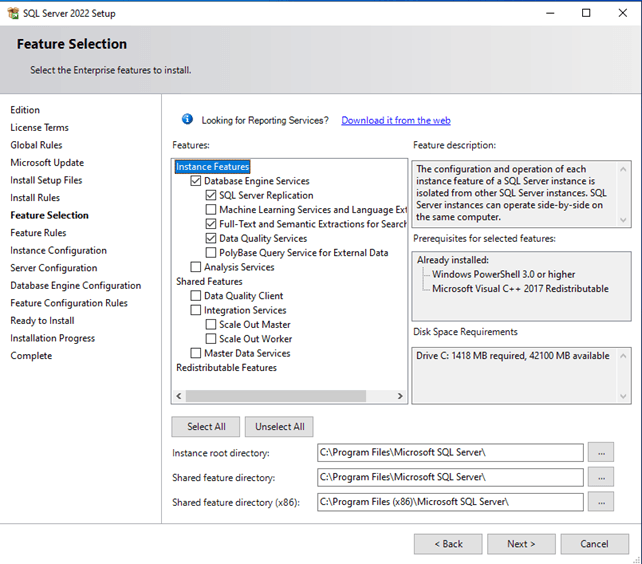Open the Download it from the web link
The image size is (642, 564).
[x=396, y=120]
